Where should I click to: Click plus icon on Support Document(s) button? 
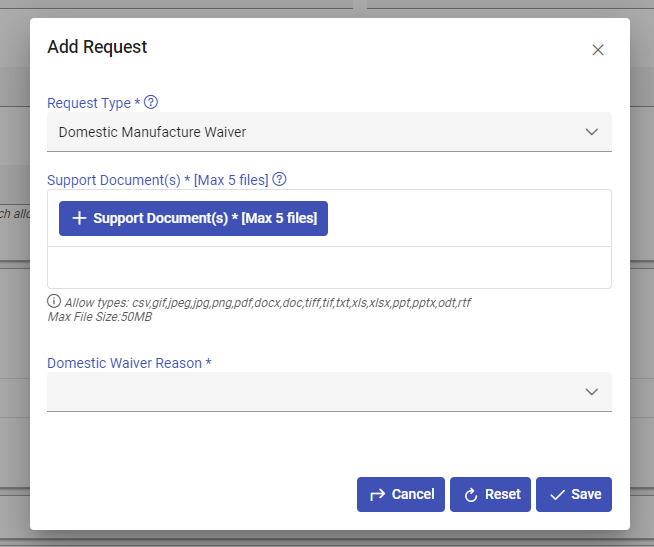tap(79, 218)
